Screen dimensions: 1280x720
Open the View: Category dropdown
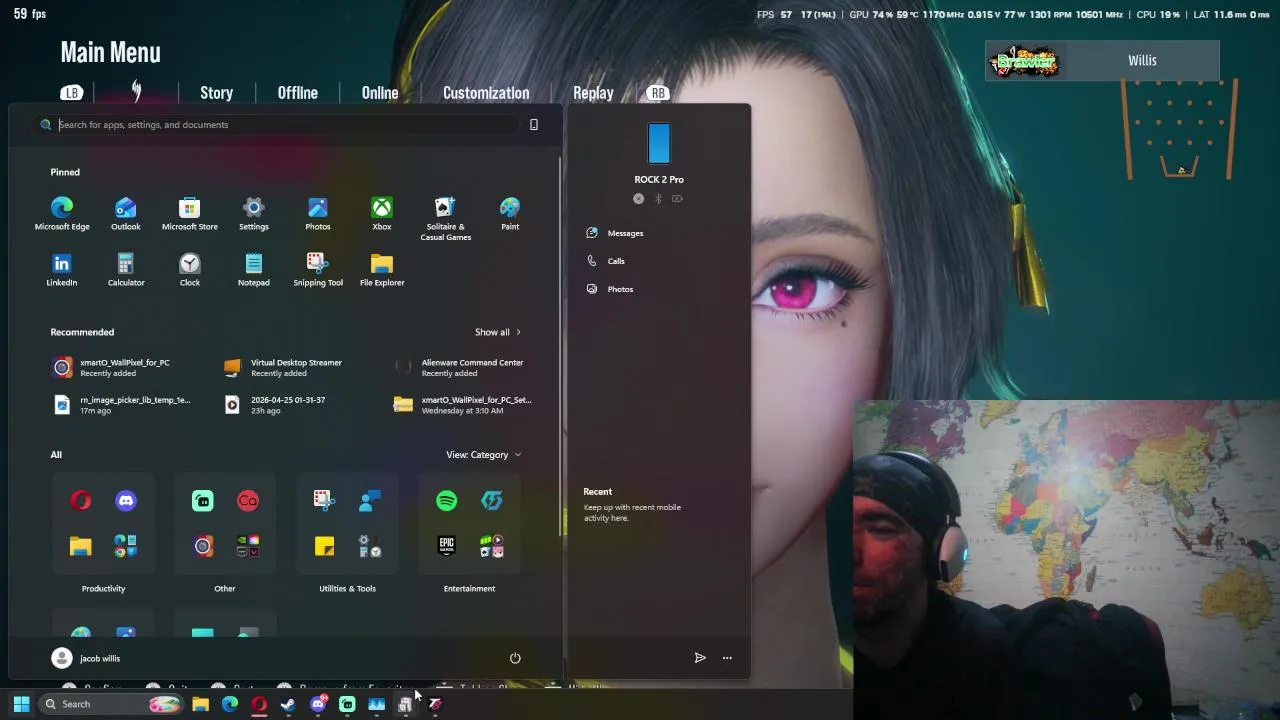(x=484, y=455)
